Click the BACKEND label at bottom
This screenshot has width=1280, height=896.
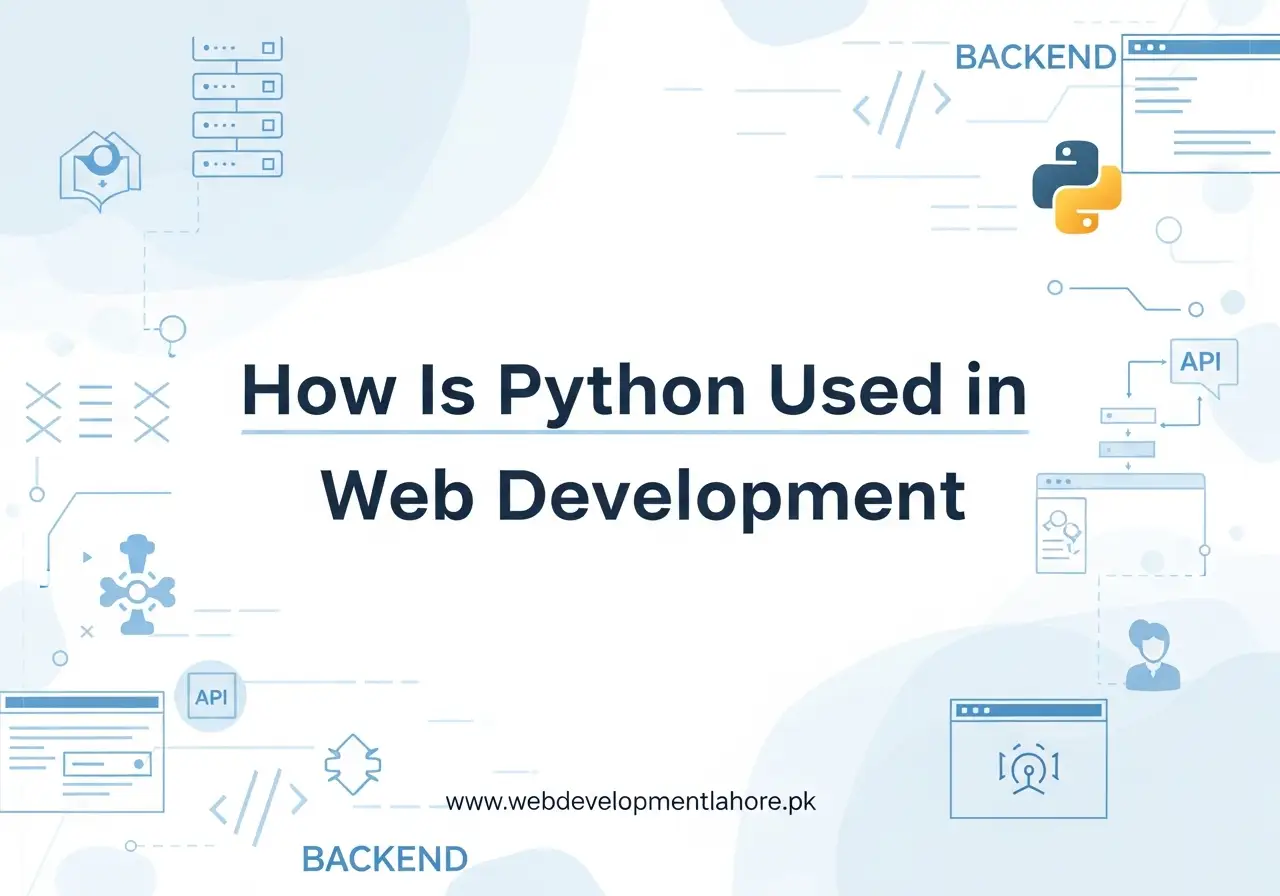pyautogui.click(x=385, y=858)
